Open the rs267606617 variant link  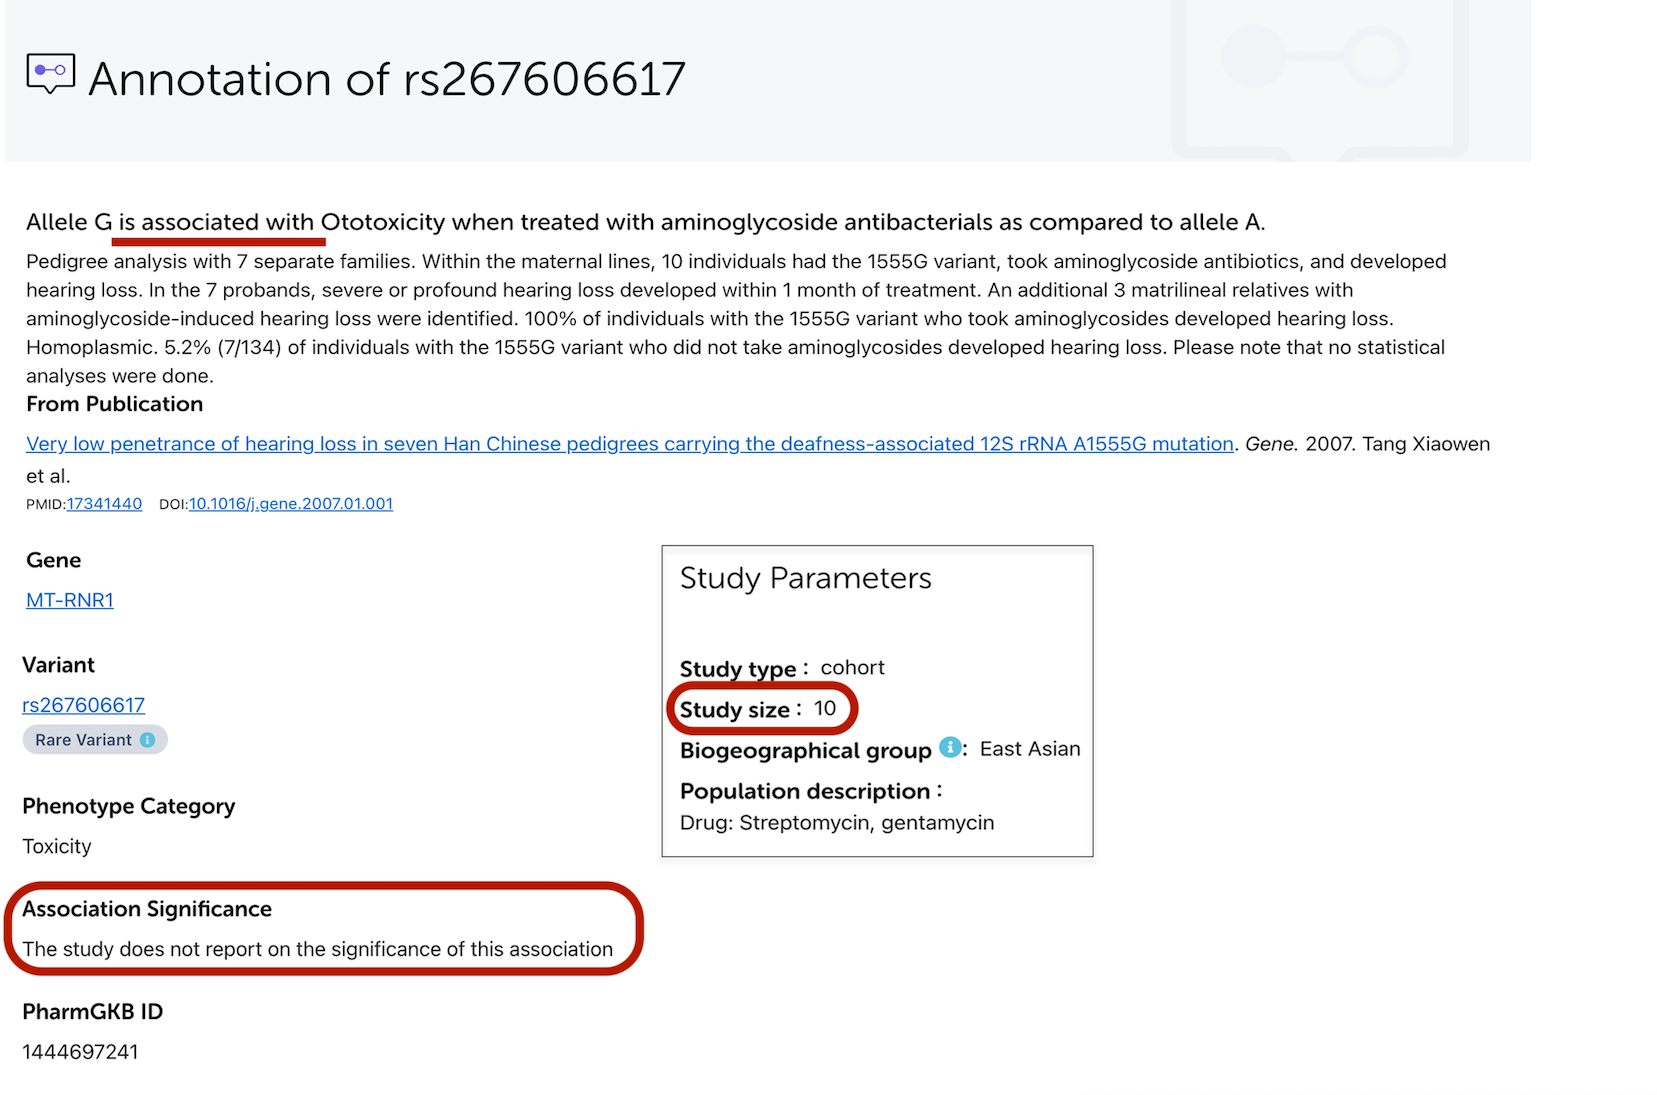[83, 705]
